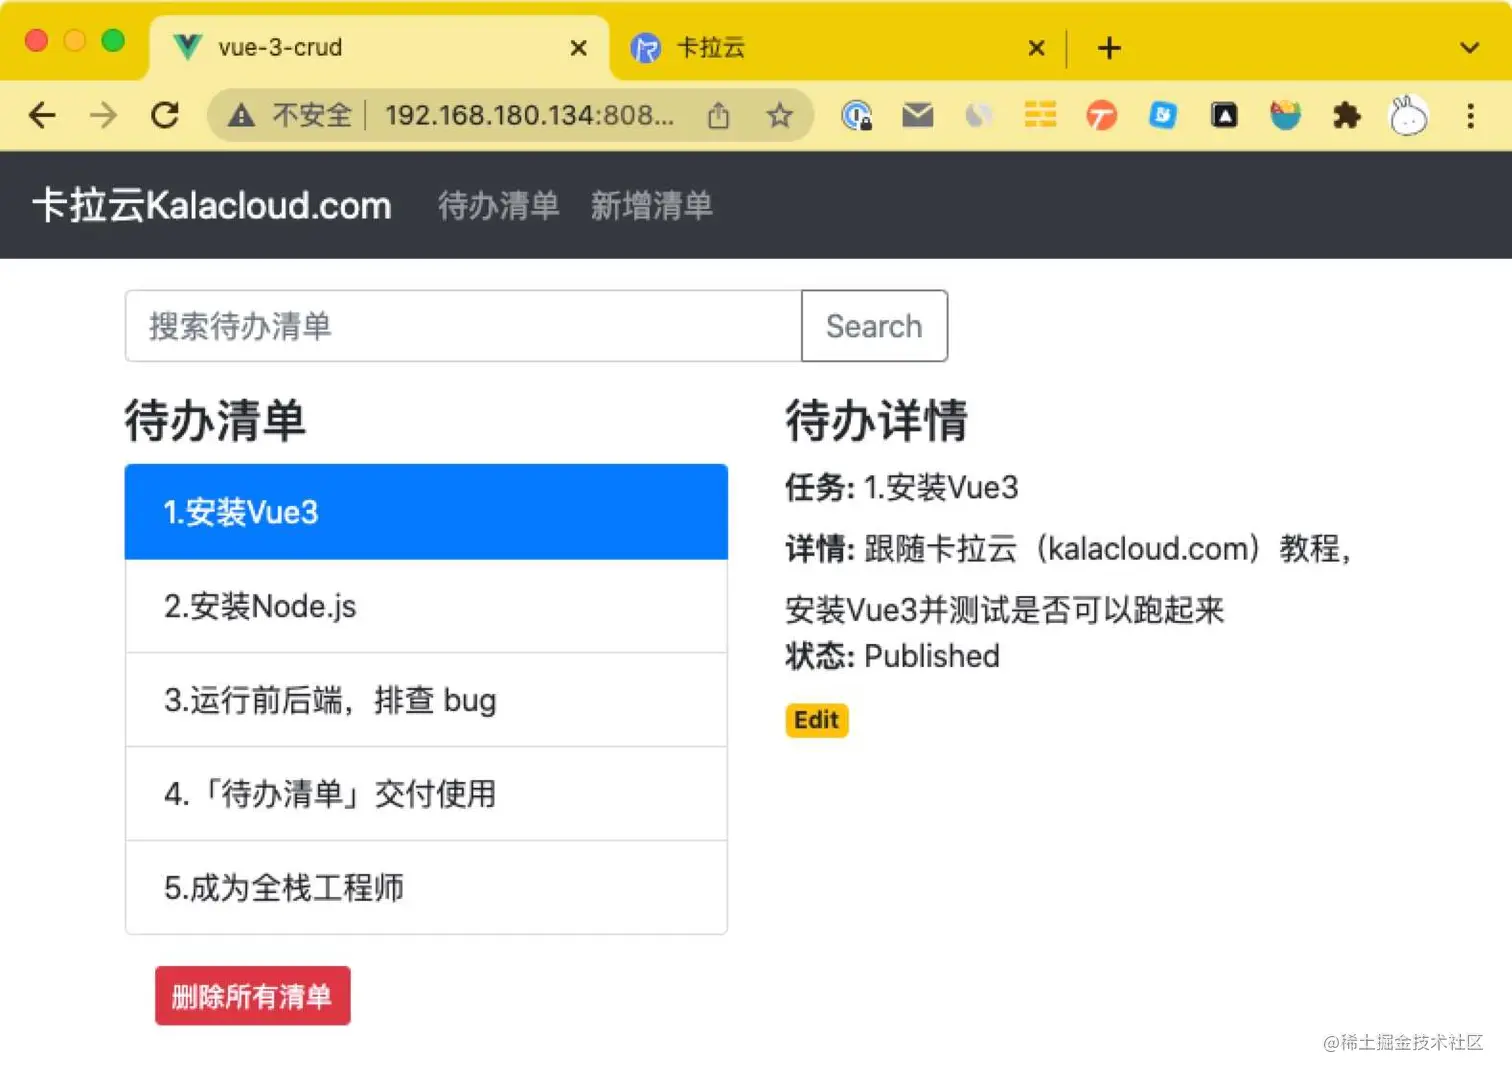
Task: Switch to the 卡拉云 browser tab
Action: pos(838,48)
